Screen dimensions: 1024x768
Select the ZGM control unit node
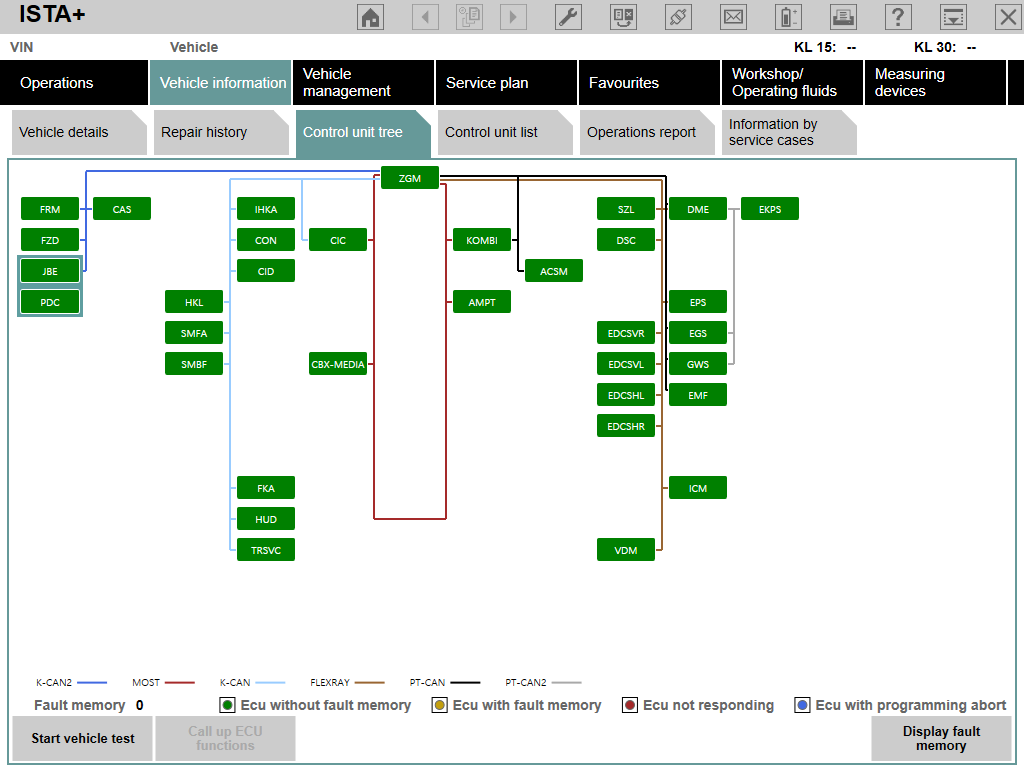(x=409, y=178)
